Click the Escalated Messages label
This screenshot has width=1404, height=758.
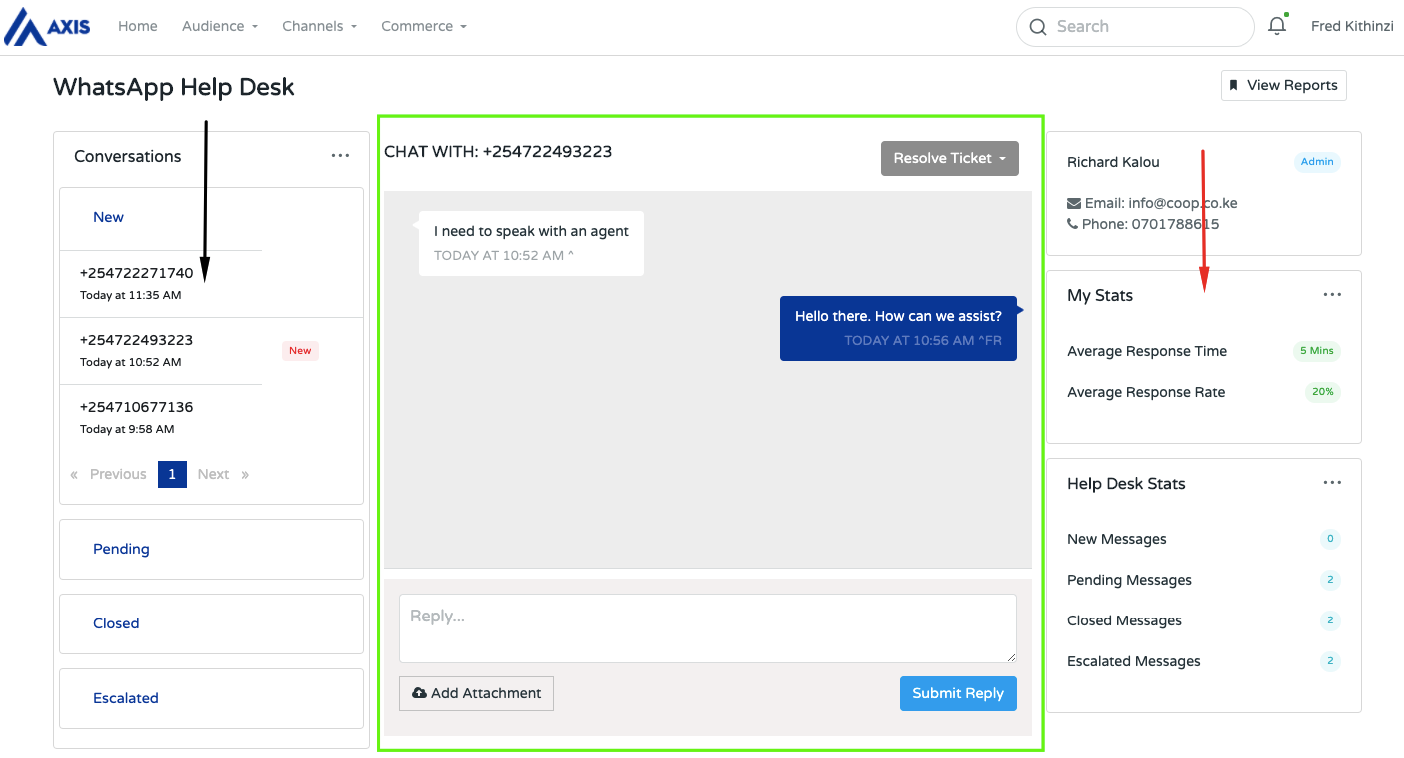pyautogui.click(x=1134, y=661)
